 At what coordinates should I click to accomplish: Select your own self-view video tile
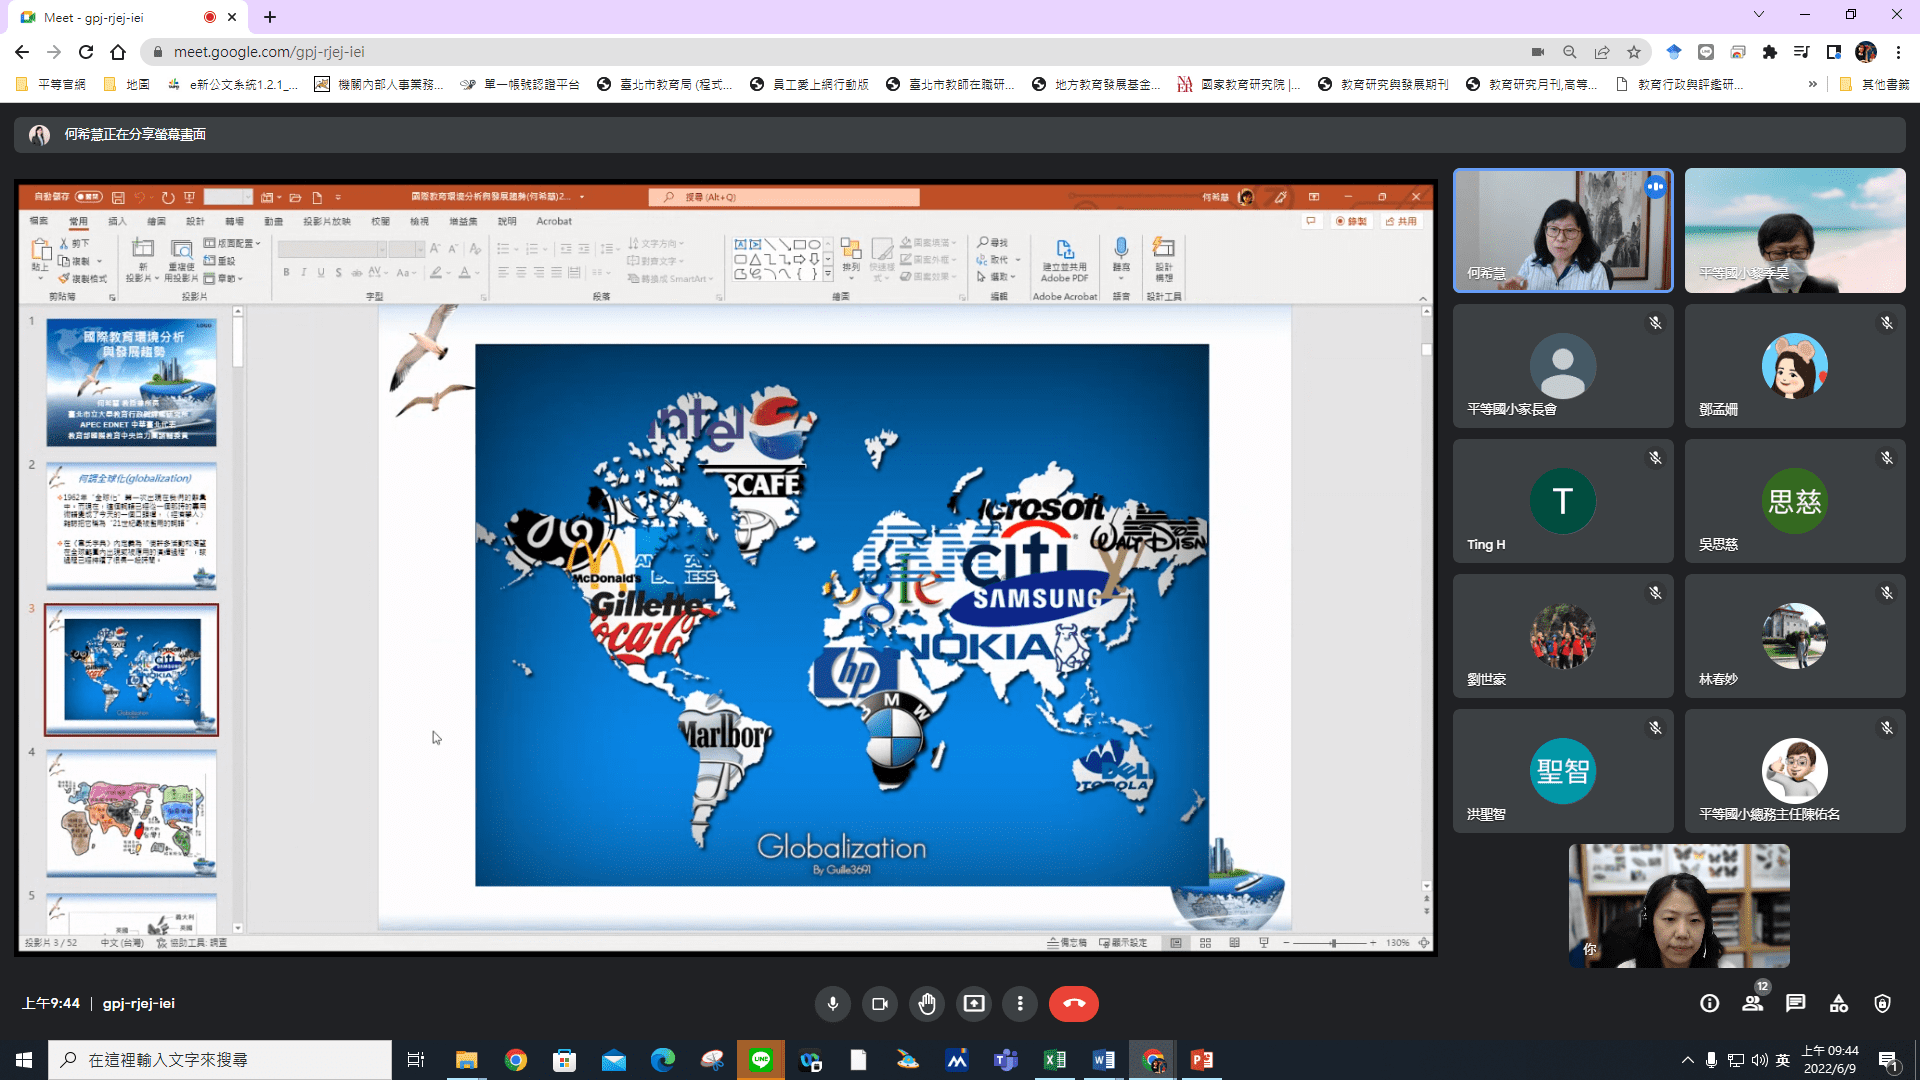pos(1679,906)
